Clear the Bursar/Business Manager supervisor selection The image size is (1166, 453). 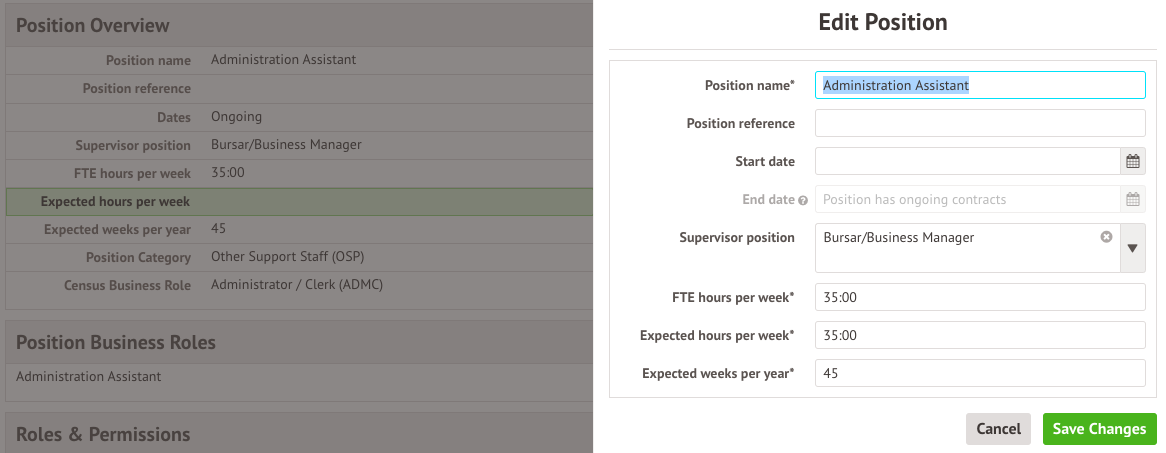pos(1106,237)
